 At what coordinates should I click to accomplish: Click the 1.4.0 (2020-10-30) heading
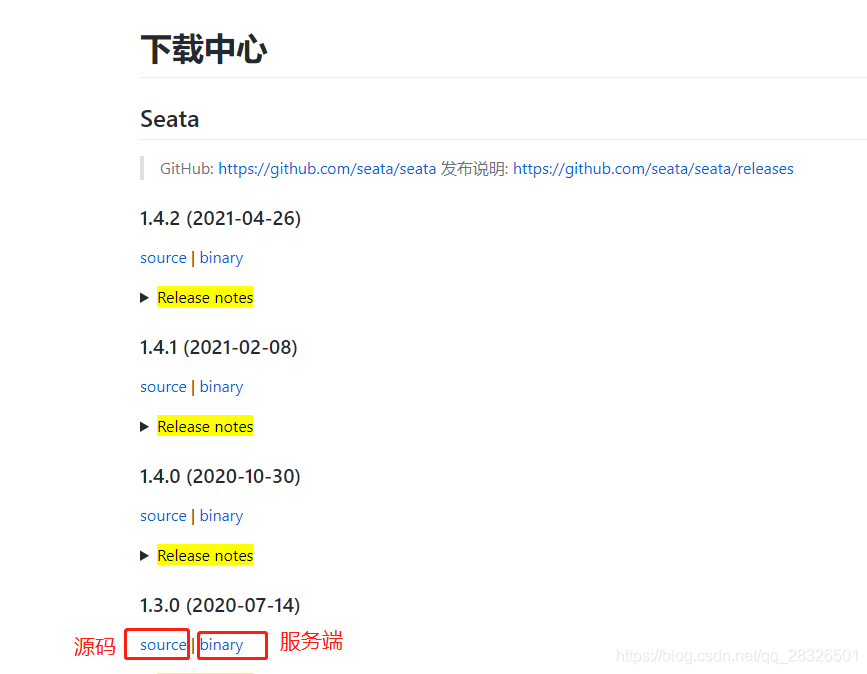point(220,476)
